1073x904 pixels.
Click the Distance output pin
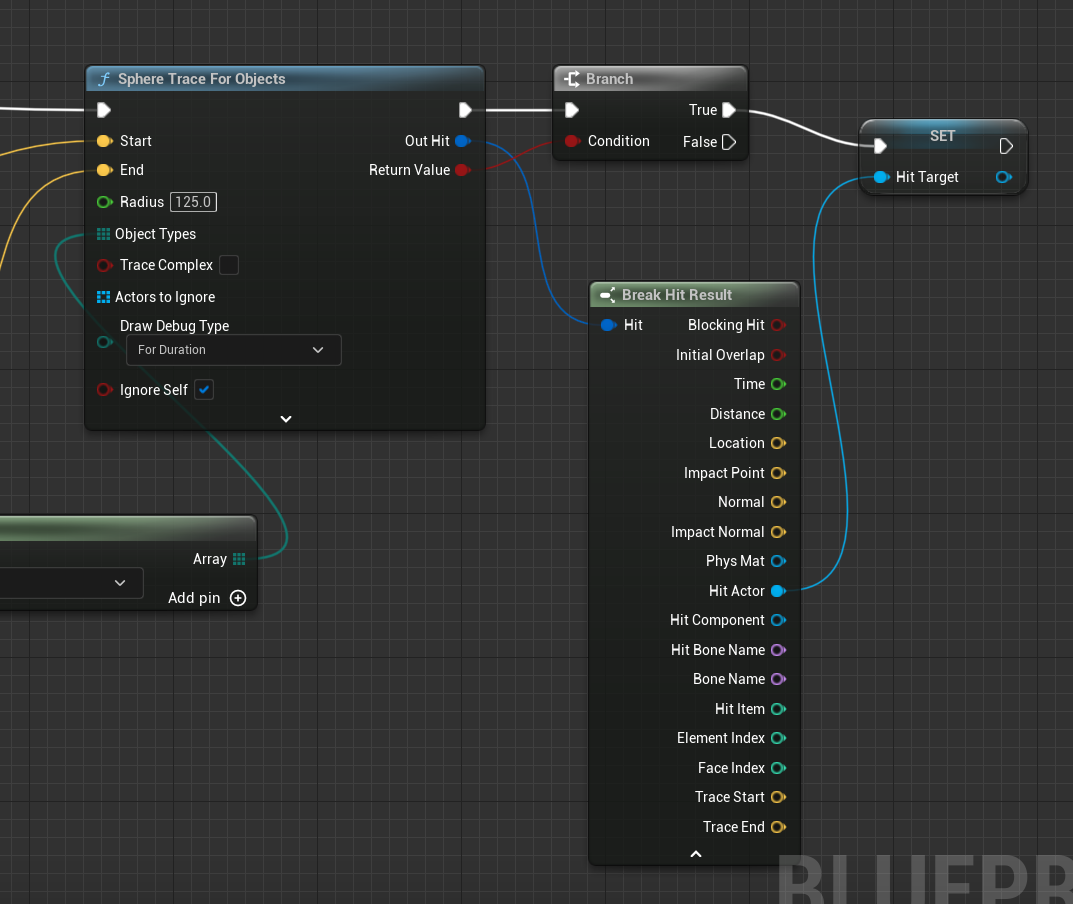pyautogui.click(x=779, y=414)
